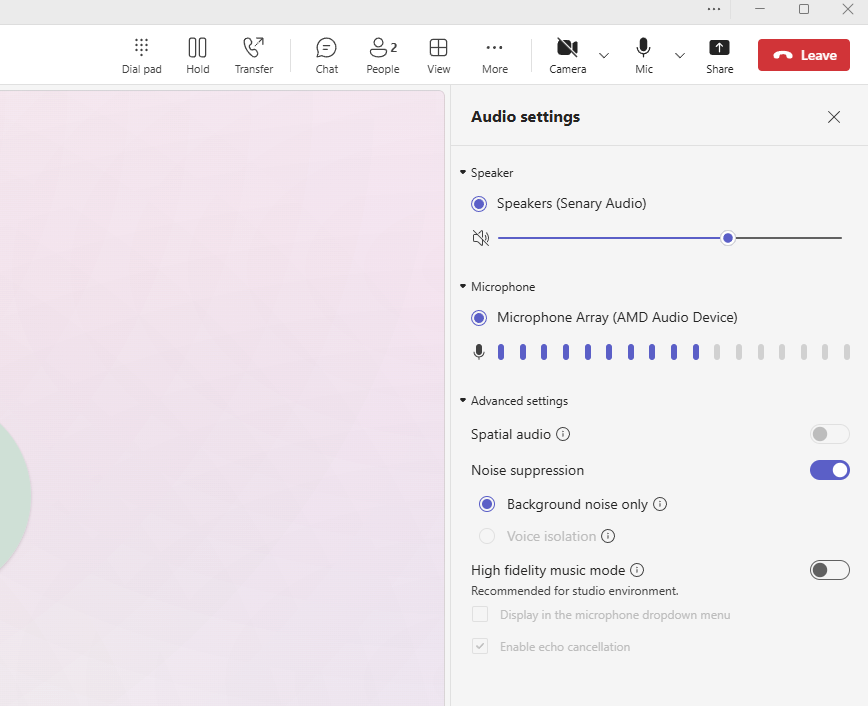The width and height of the screenshot is (868, 706).
Task: Turn on the Camera
Action: coord(567,55)
